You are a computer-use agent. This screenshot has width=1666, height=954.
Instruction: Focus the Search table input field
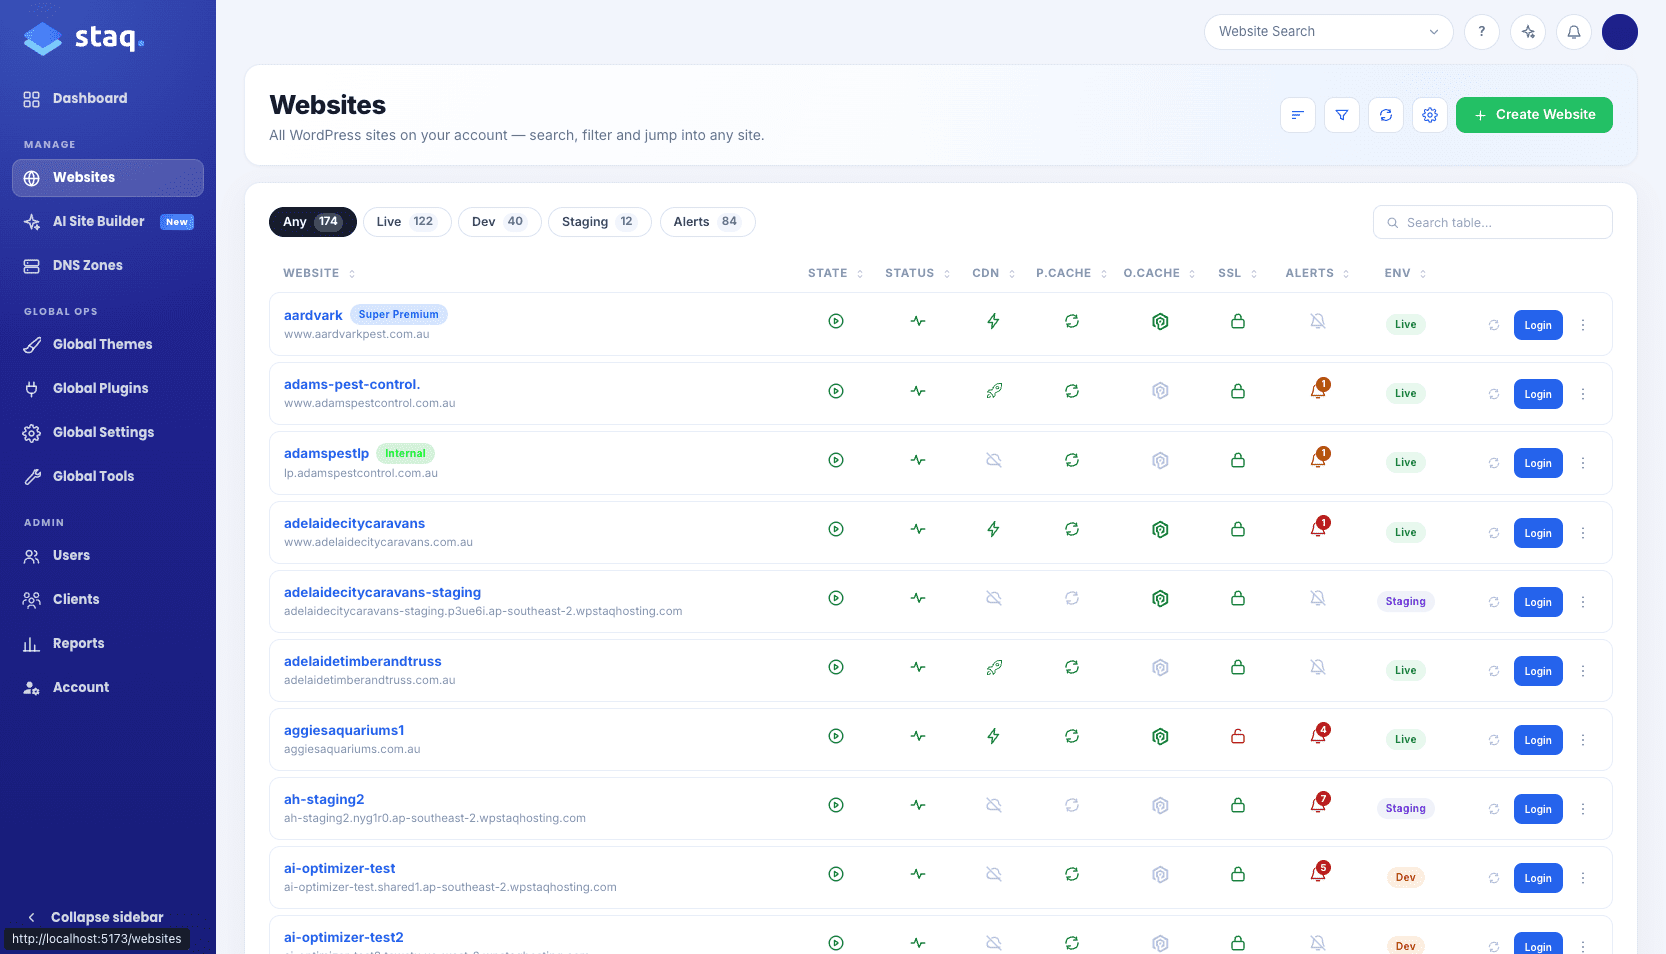coord(1492,222)
